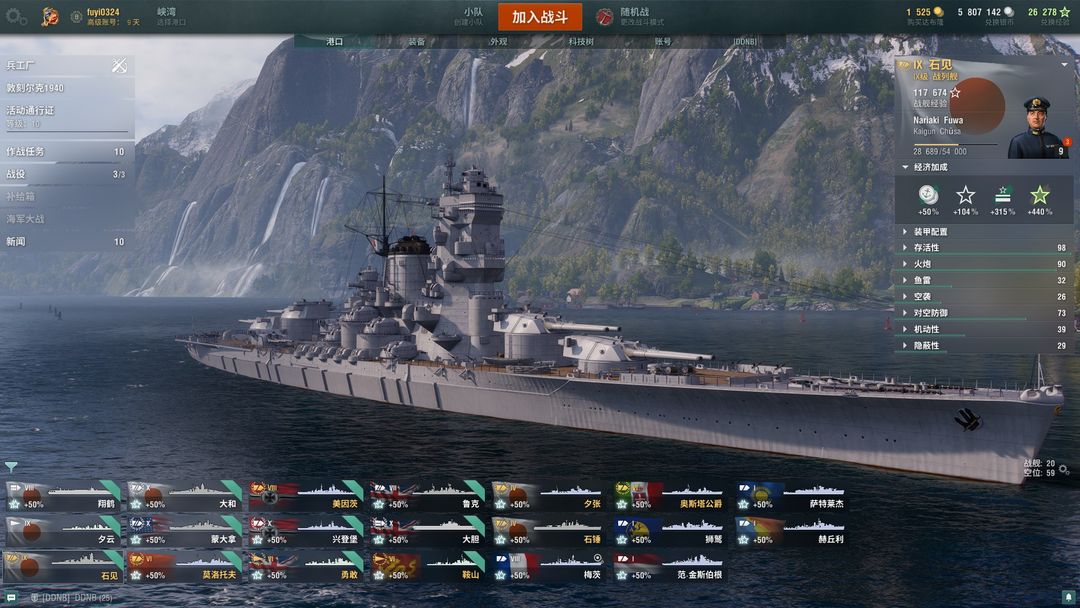
Task: Open the chat bubble icon
Action: 11,597
